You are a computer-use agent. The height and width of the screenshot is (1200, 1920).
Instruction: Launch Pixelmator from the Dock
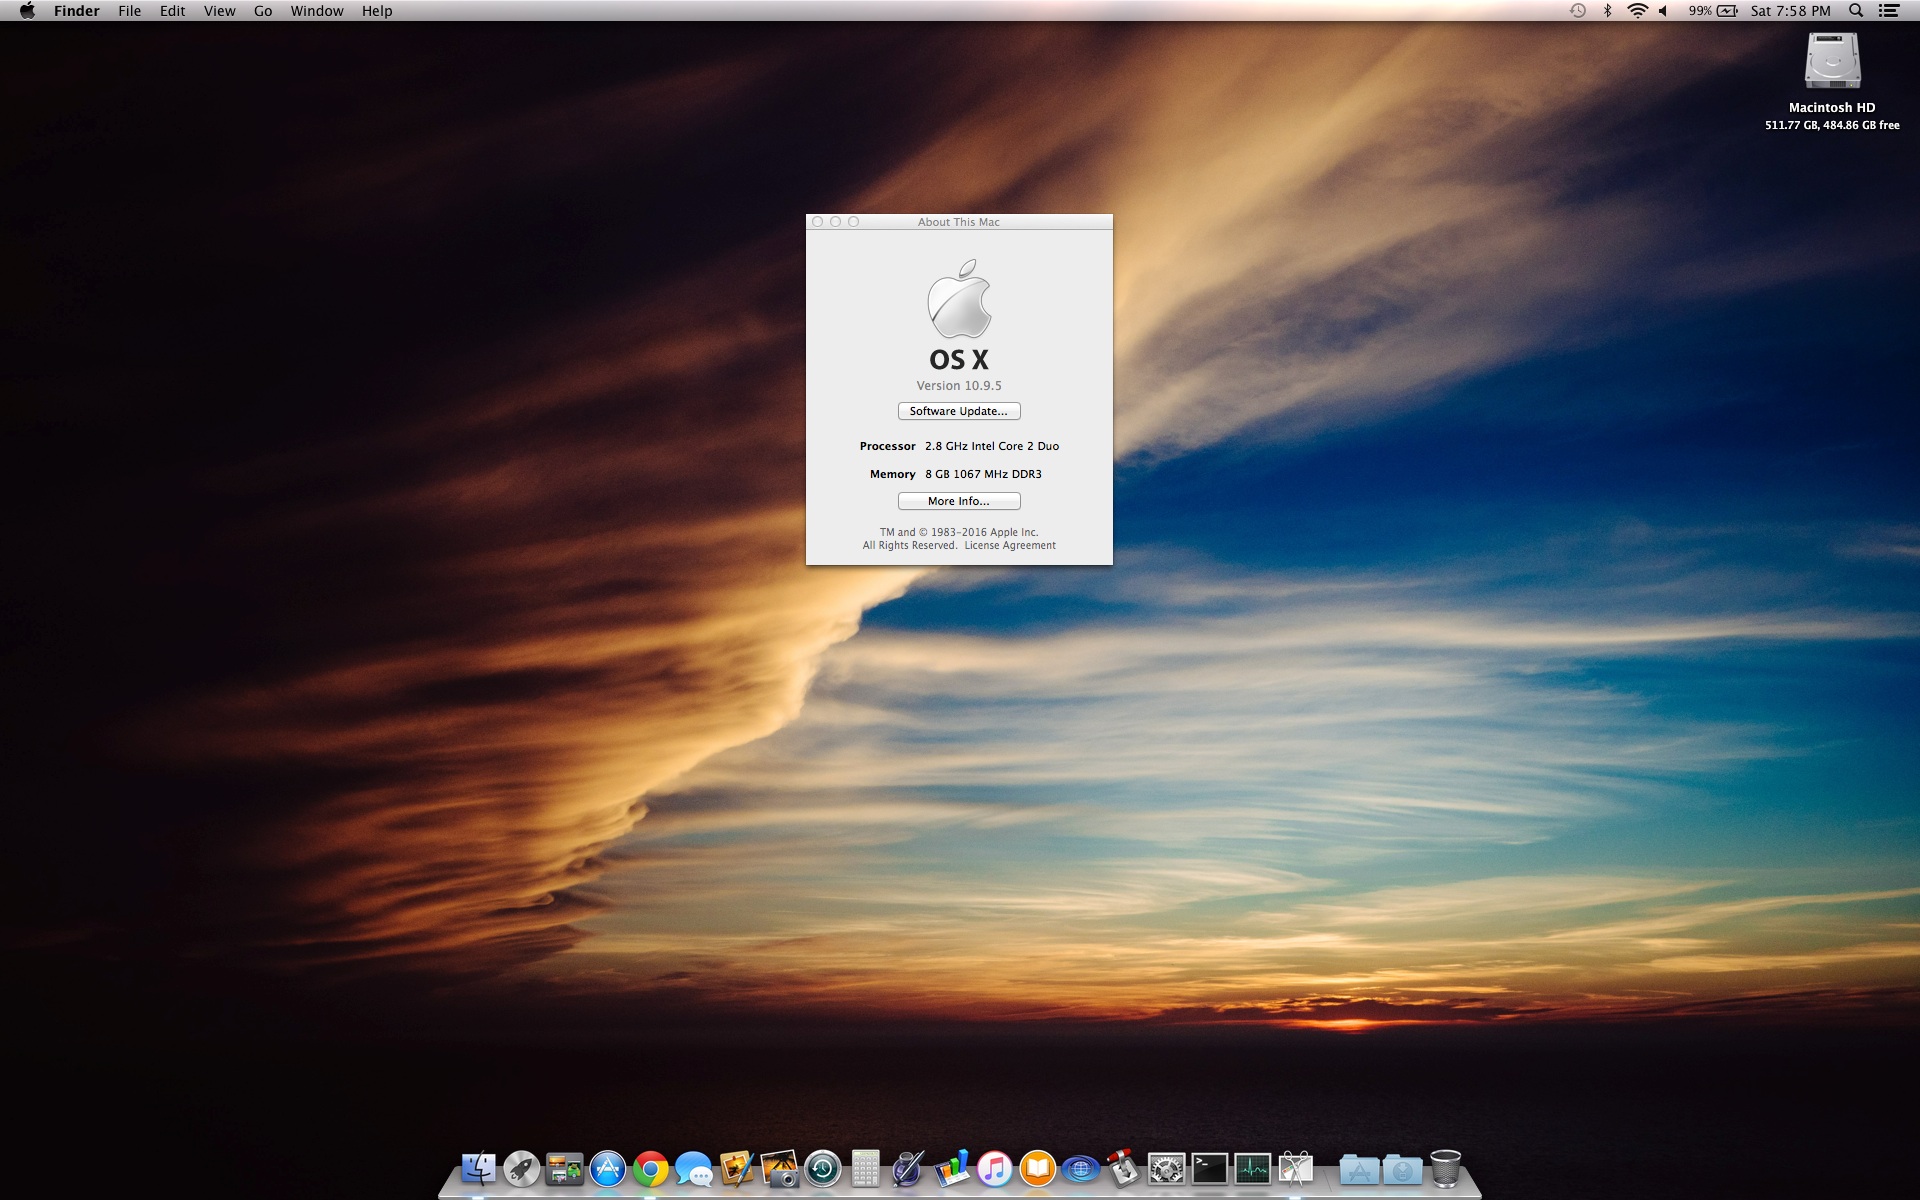(736, 1168)
